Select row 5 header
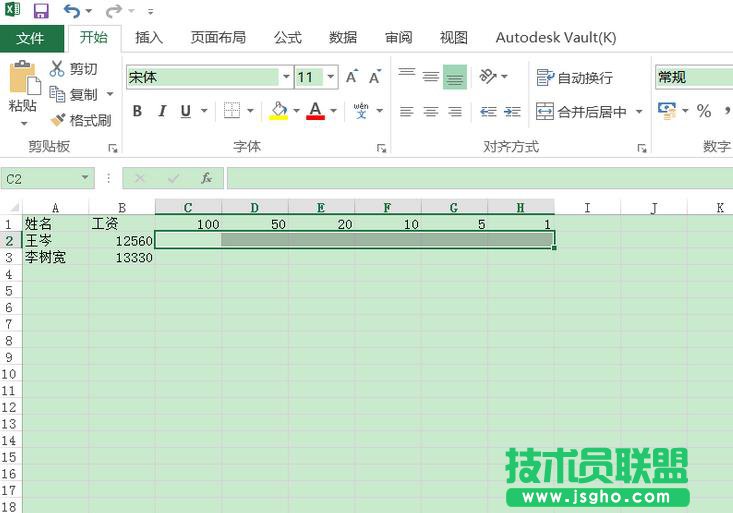 [x=9, y=291]
